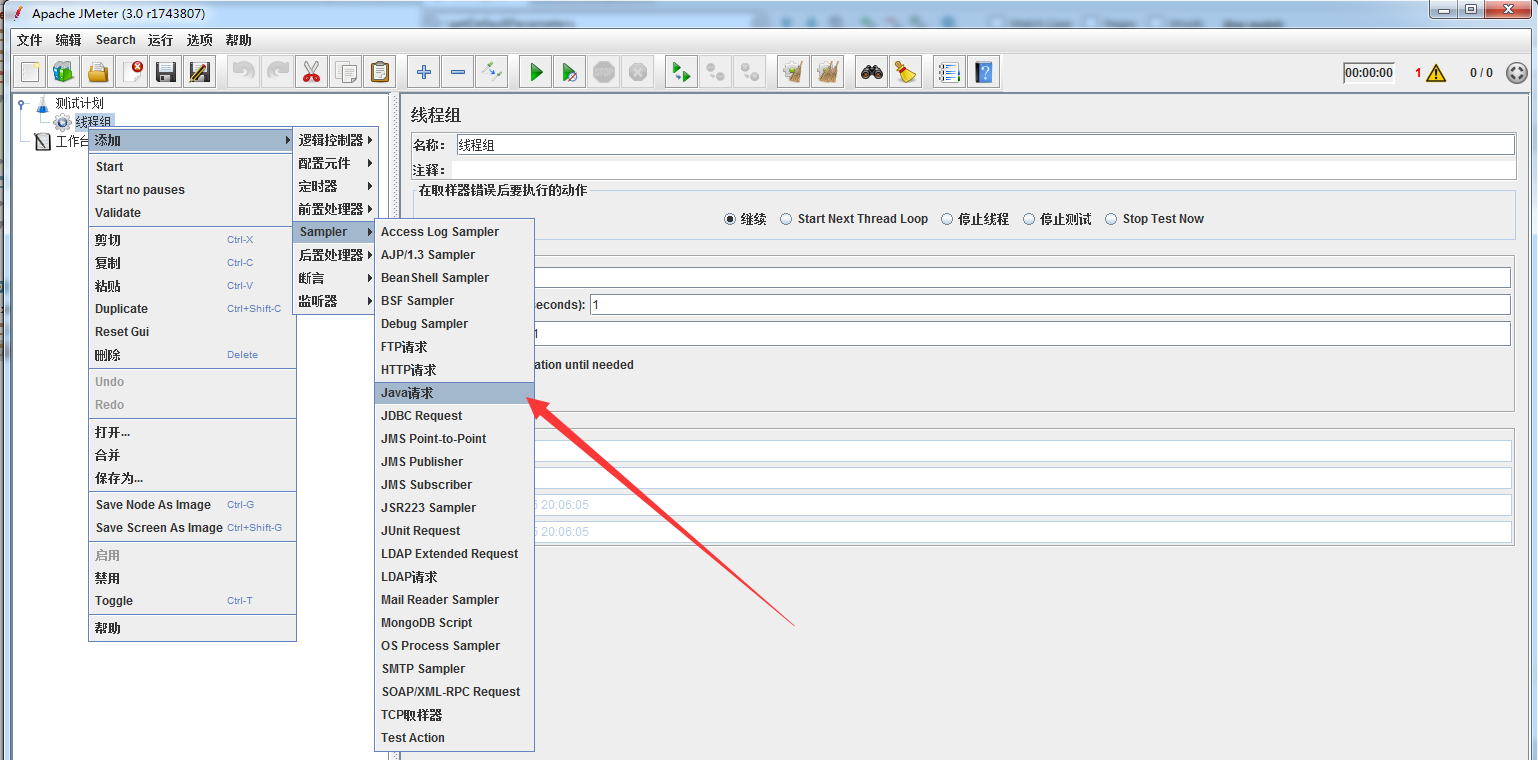The height and width of the screenshot is (760, 1538).
Task: Click the Close test plan icon
Action: (x=132, y=72)
